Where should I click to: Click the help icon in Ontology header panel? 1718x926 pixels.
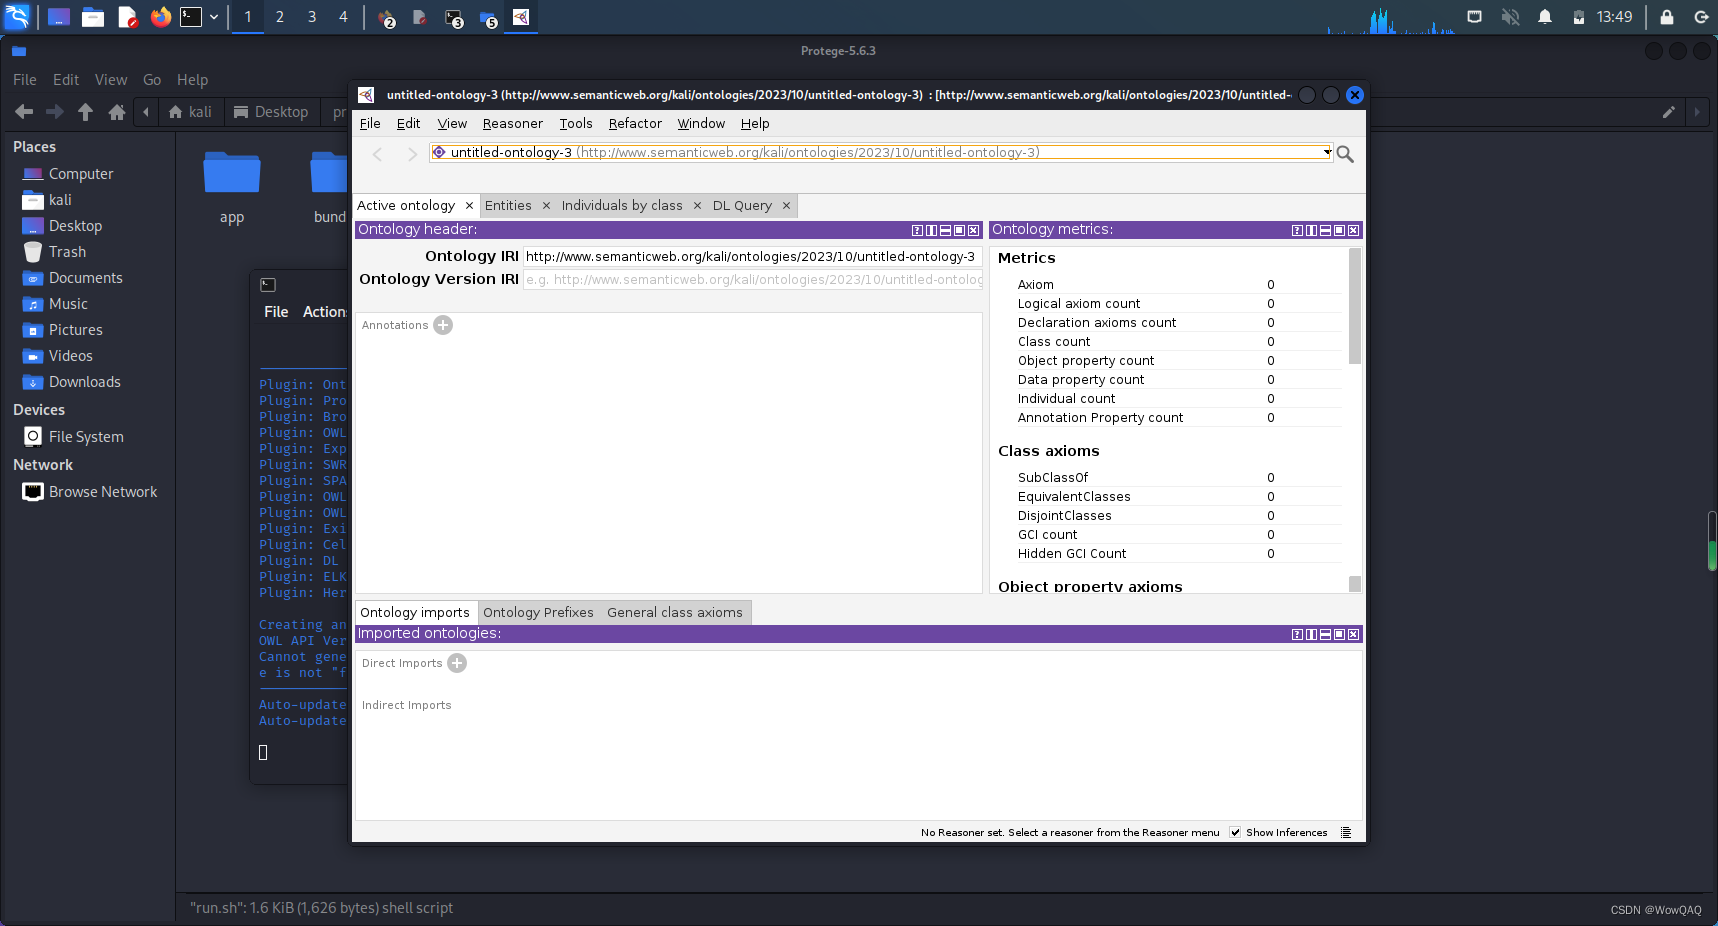[x=917, y=230]
